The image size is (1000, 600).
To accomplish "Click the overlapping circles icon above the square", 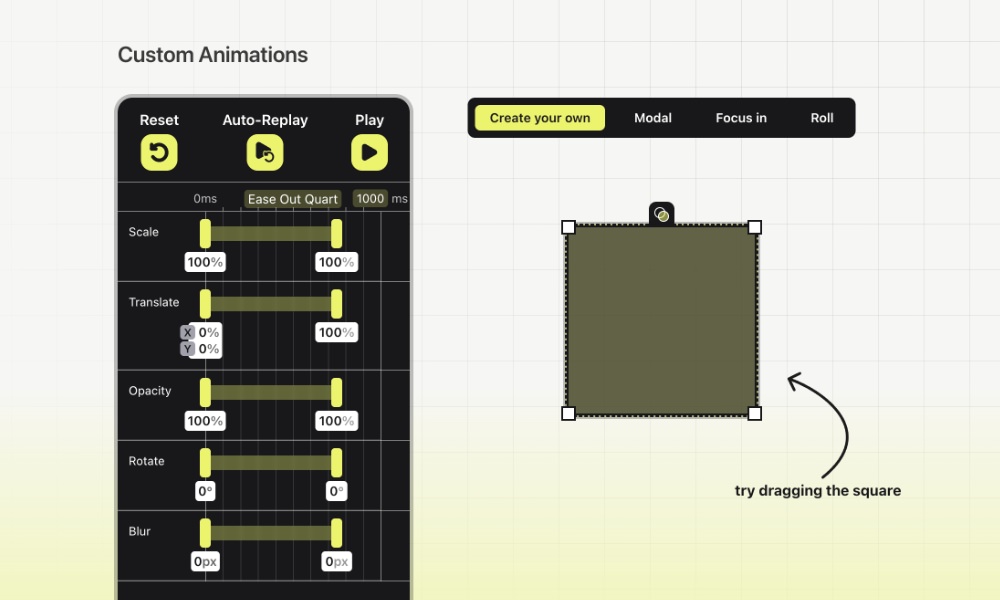I will [x=662, y=213].
